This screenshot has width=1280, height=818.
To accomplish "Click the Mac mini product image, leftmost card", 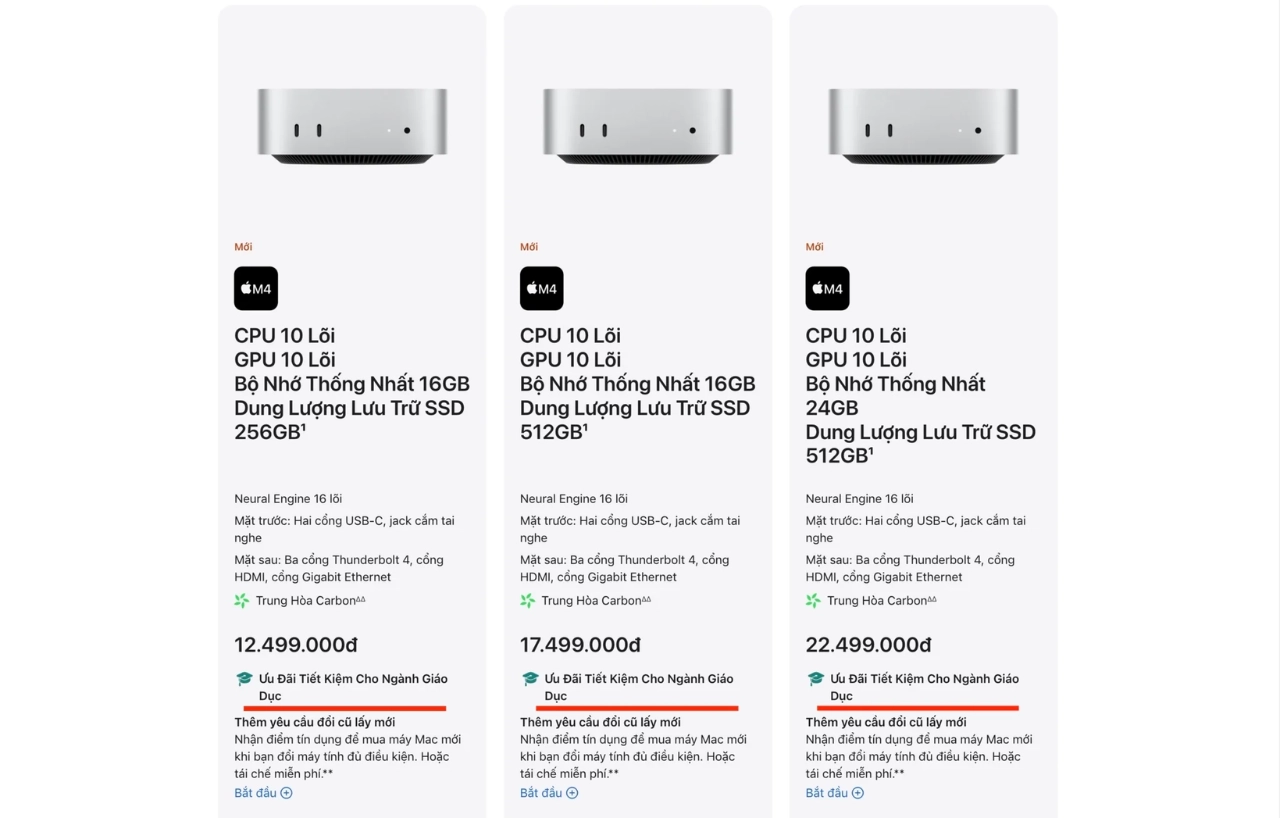I will click(x=352, y=125).
